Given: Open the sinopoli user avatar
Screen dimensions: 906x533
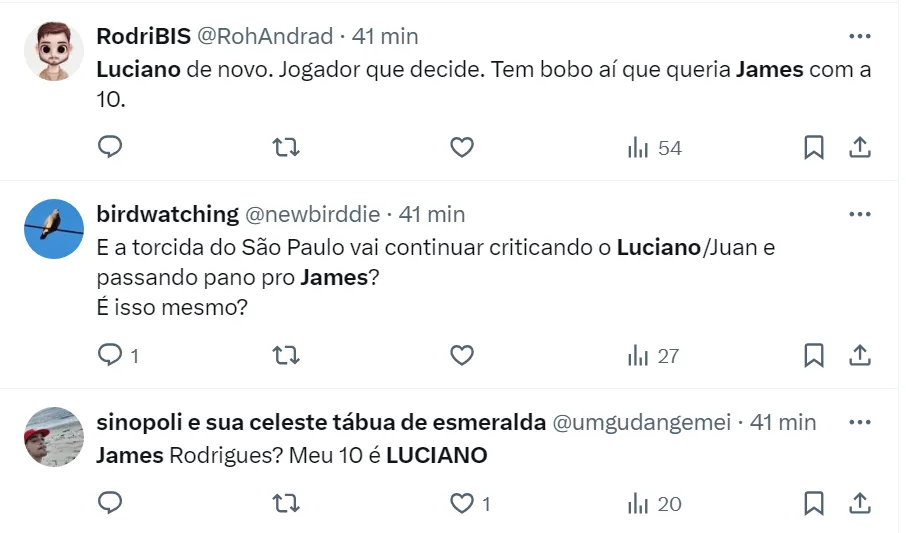Looking at the screenshot, I should [x=53, y=437].
